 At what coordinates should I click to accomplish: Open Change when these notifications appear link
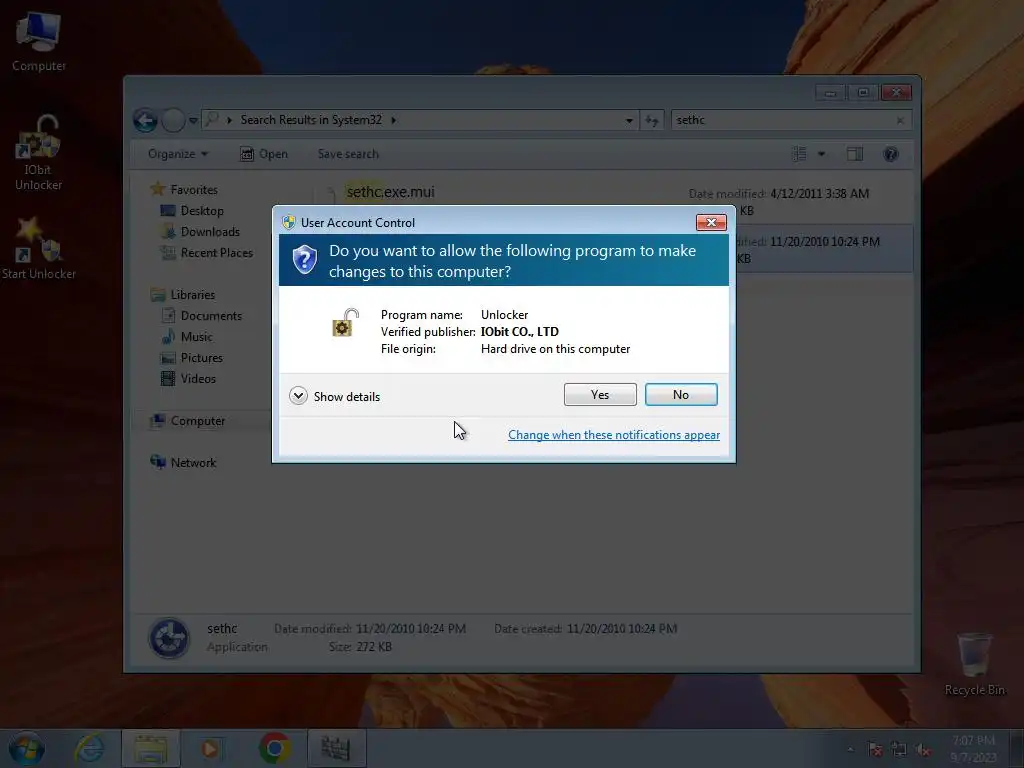click(614, 435)
